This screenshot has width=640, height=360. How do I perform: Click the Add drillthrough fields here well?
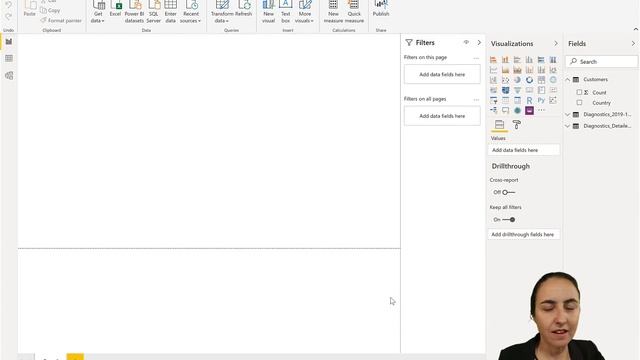pos(524,234)
